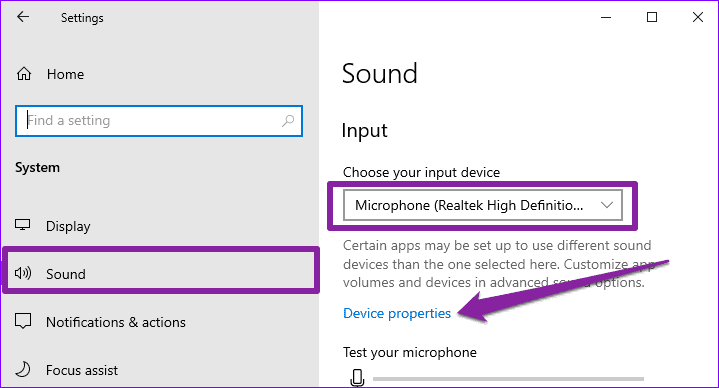The width and height of the screenshot is (719, 388).
Task: Click the microphone icon under test
Action: pos(357,378)
